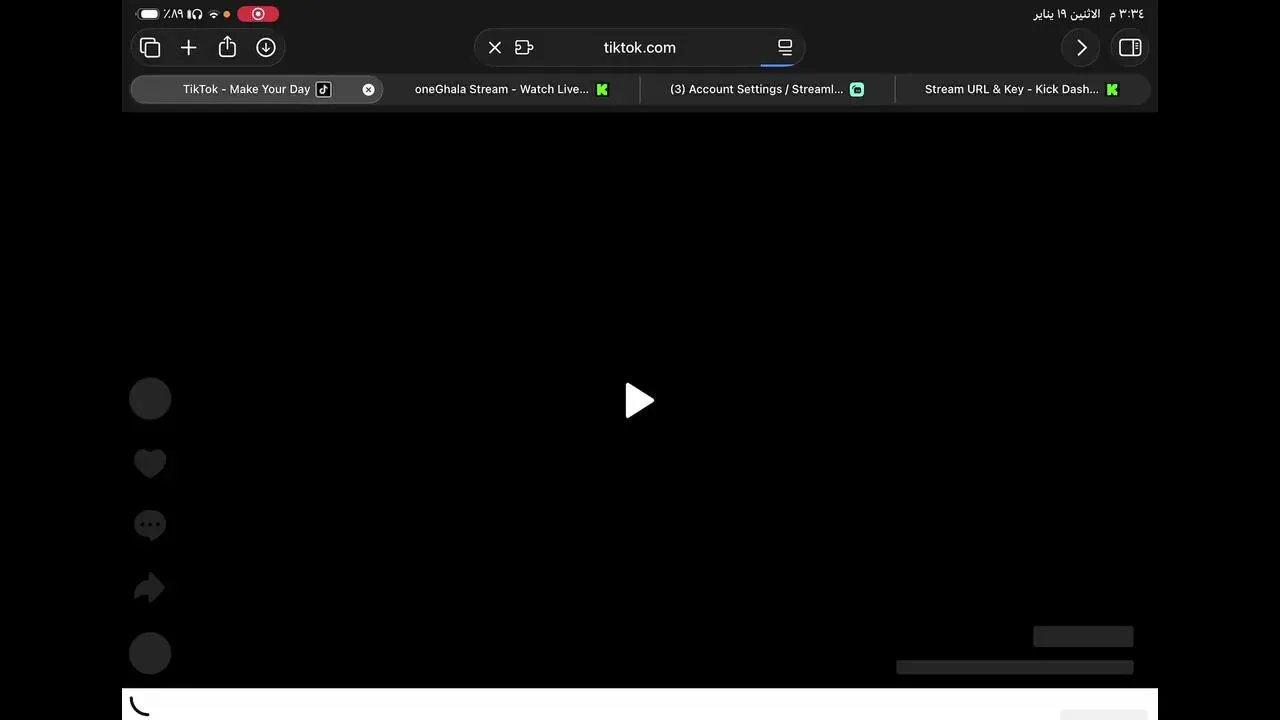Add a new tab with plus icon
This screenshot has height=720, width=1280.
pos(188,47)
